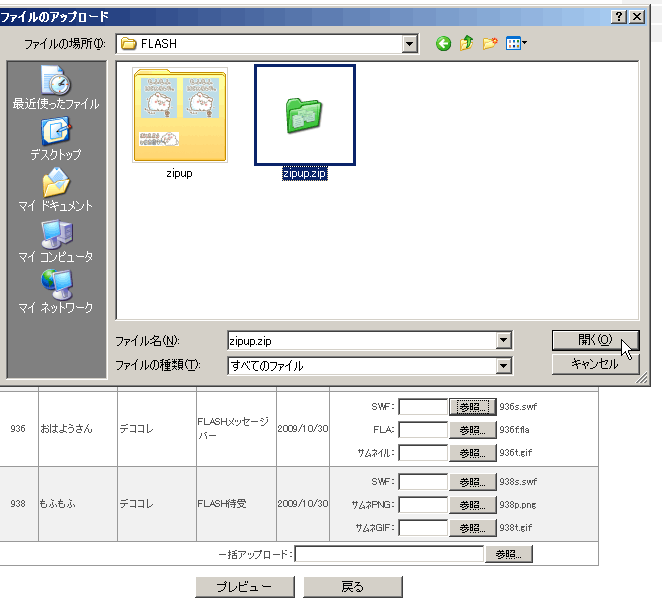Click the プレビュー button
662x604 pixels.
coord(245,587)
